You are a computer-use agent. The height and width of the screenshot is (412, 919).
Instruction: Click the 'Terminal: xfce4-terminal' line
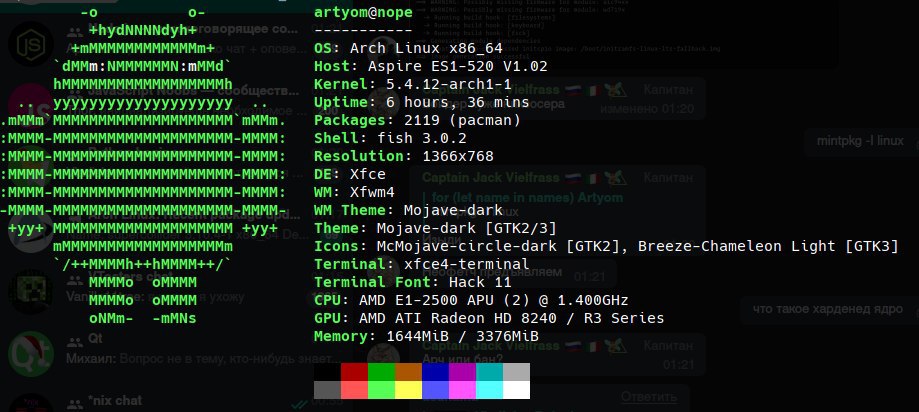[x=422, y=264]
